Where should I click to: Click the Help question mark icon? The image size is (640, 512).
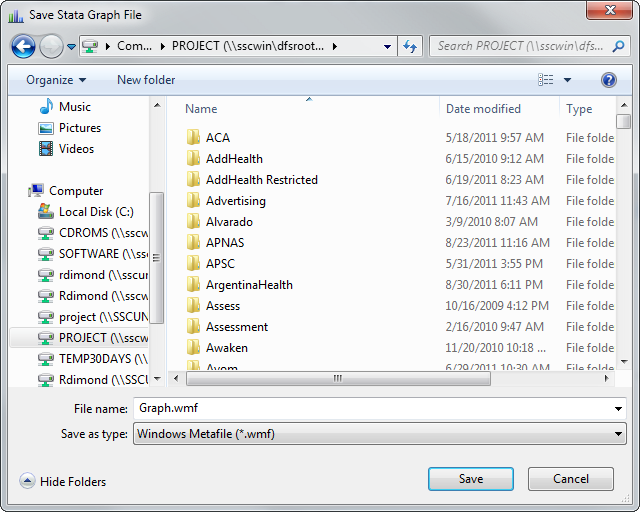[609, 80]
